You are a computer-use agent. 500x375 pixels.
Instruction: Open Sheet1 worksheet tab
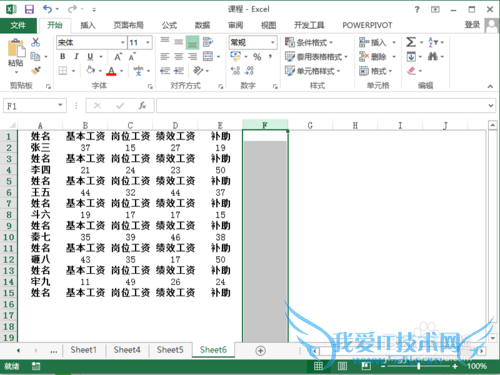[84, 350]
